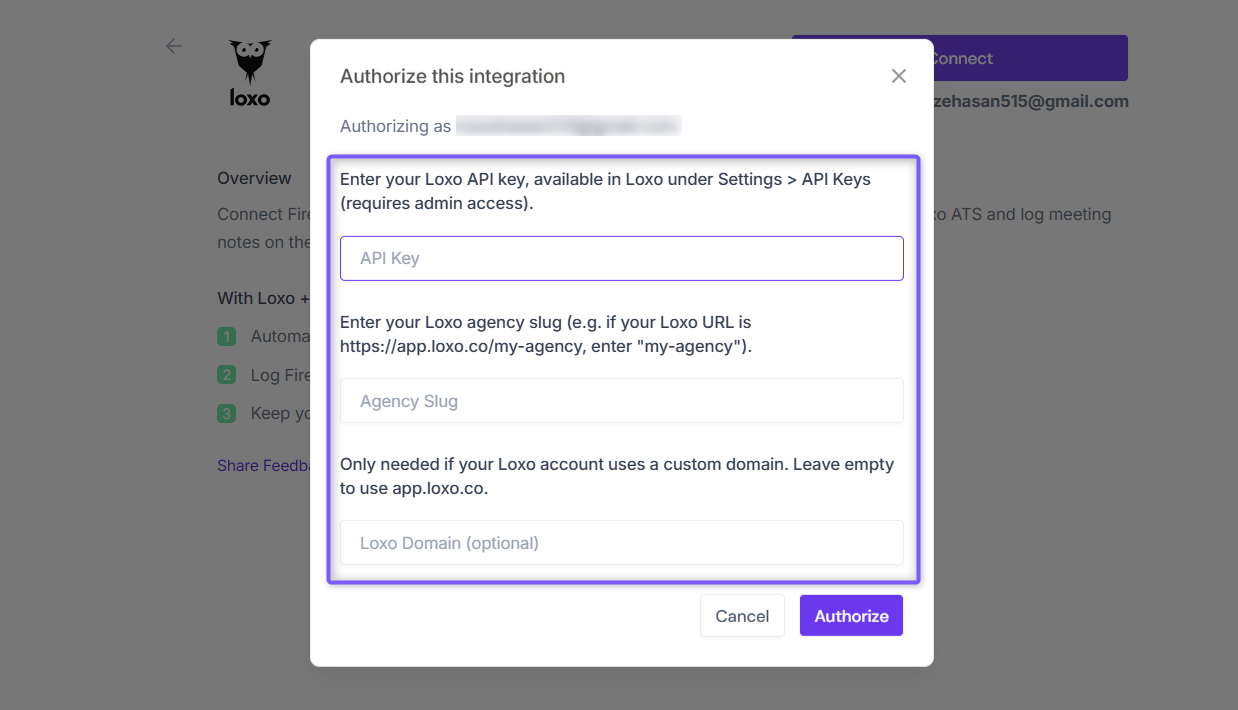Click into the Loxo Domain (optional) field

click(x=622, y=543)
